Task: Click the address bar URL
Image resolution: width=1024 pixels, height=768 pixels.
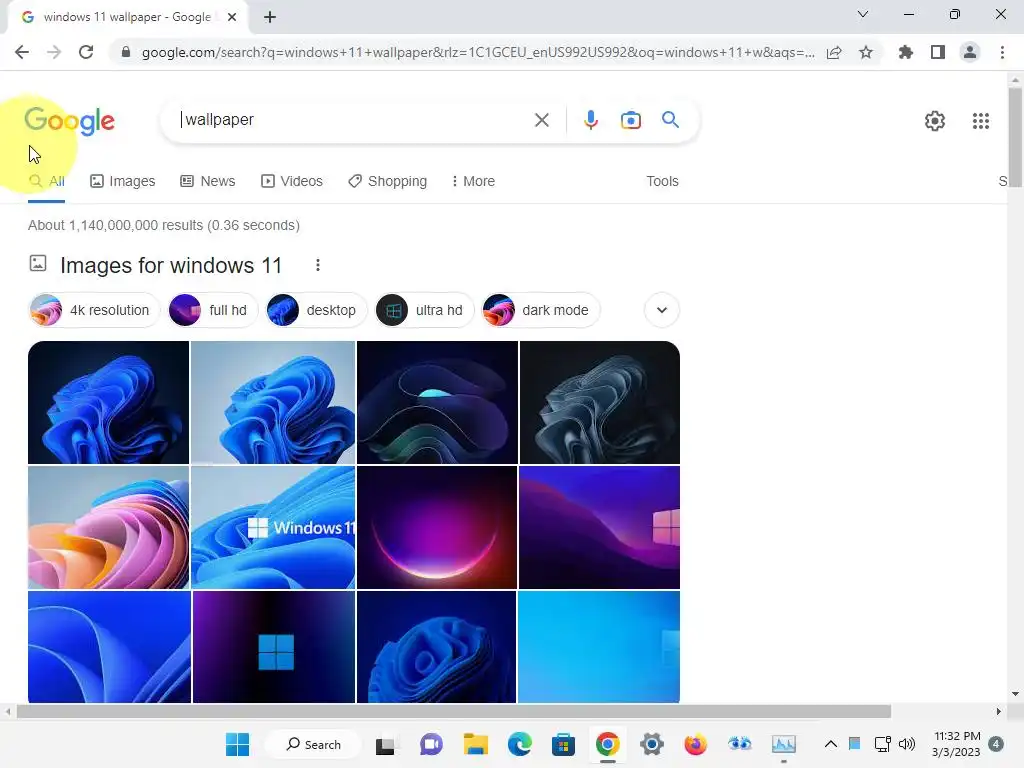Action: tap(478, 52)
